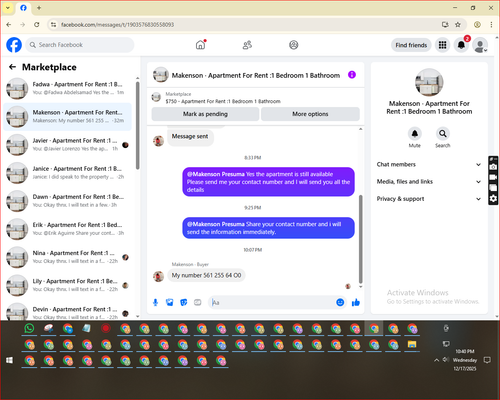Choose a sticker
Viewport: 500px width, 400px height.
184,302
